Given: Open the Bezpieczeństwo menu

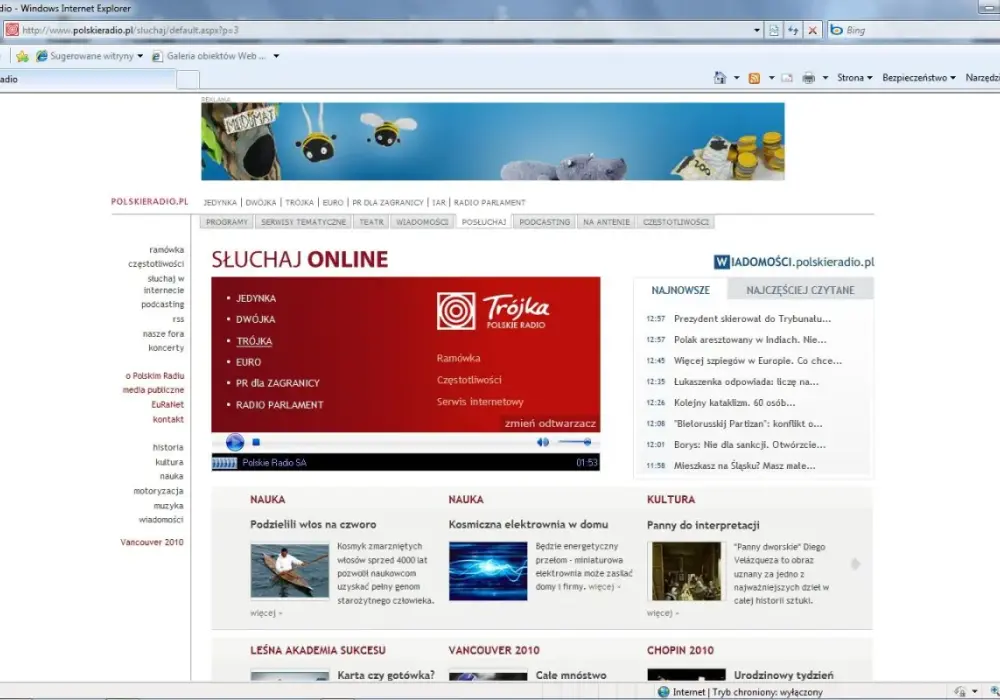Looking at the screenshot, I should coord(919,78).
